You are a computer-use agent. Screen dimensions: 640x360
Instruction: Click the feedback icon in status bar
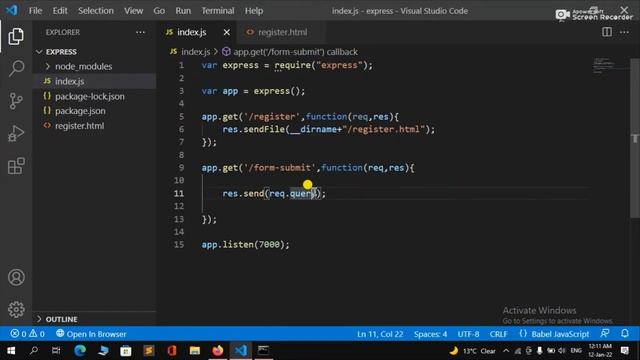click(605, 333)
